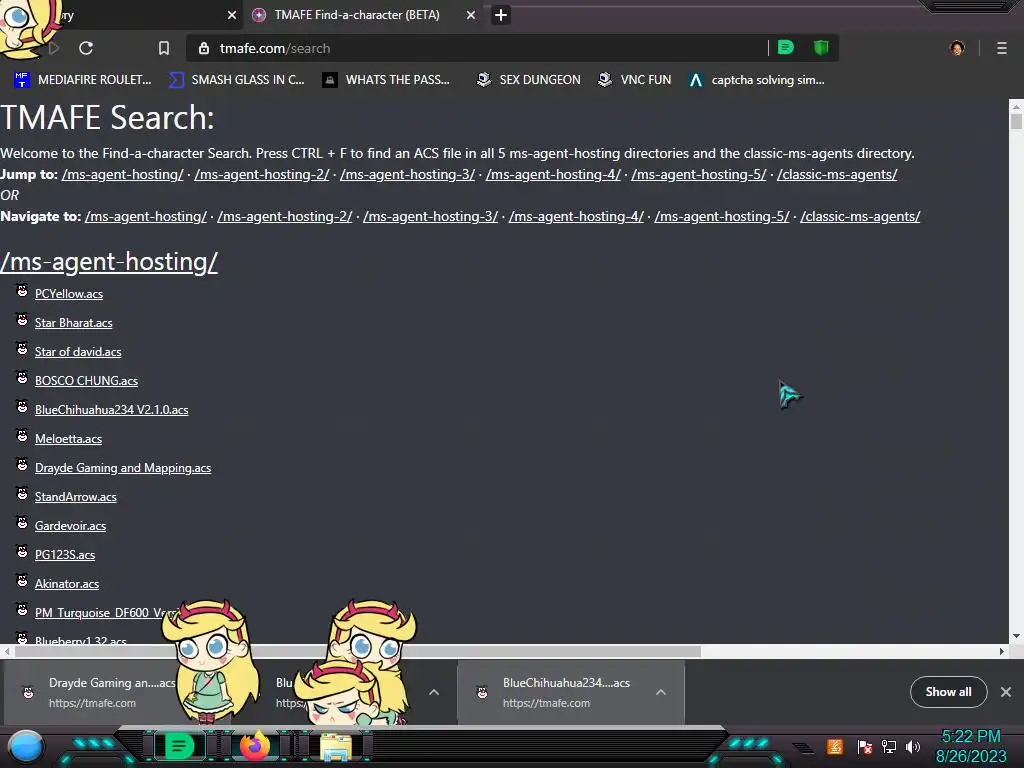This screenshot has width=1024, height=768.
Task: Jump to the /ms-agent-hosting/ section
Action: click(x=123, y=174)
